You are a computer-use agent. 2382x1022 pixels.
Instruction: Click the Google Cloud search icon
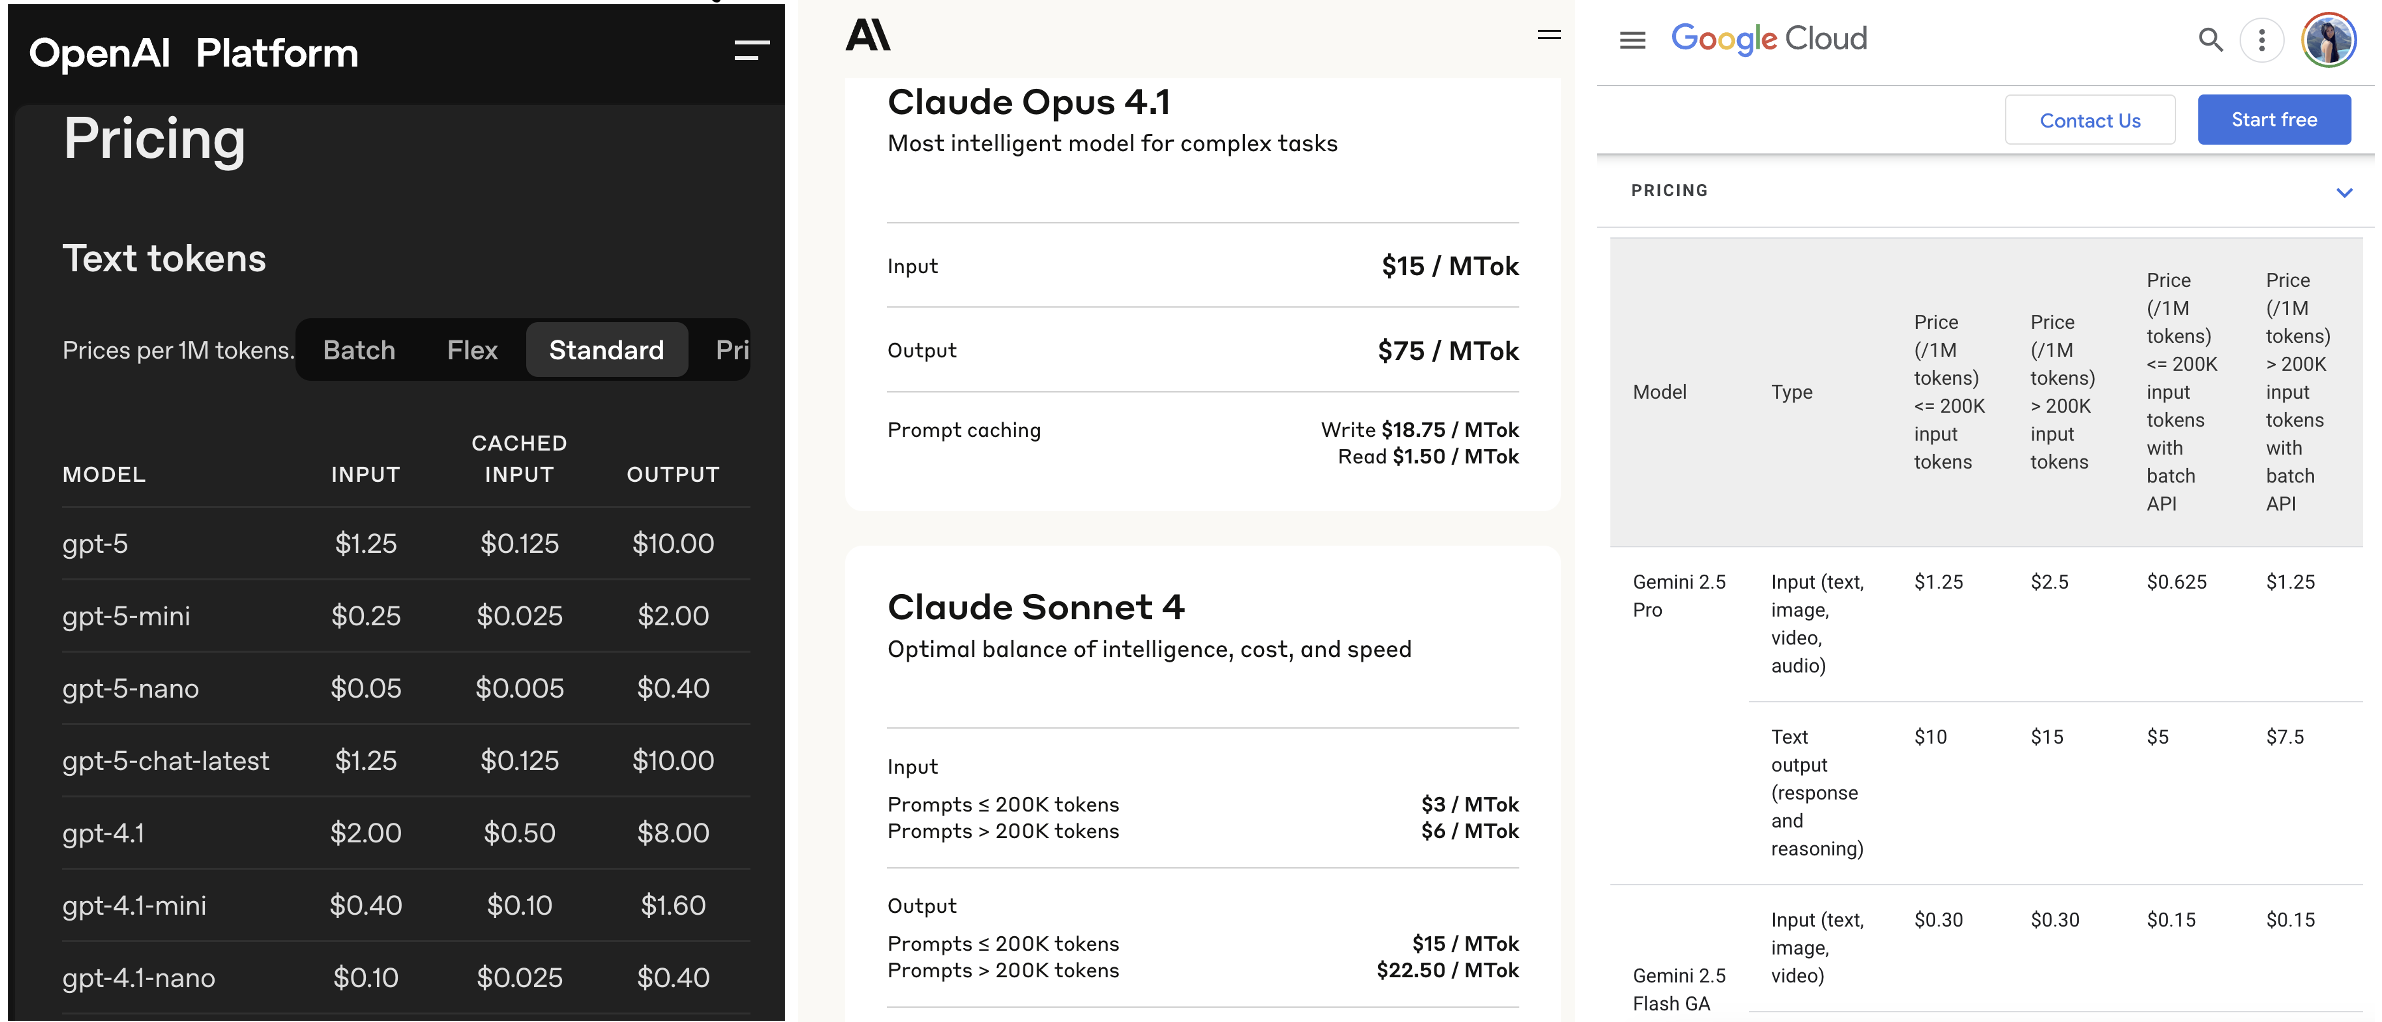pyautogui.click(x=2210, y=40)
